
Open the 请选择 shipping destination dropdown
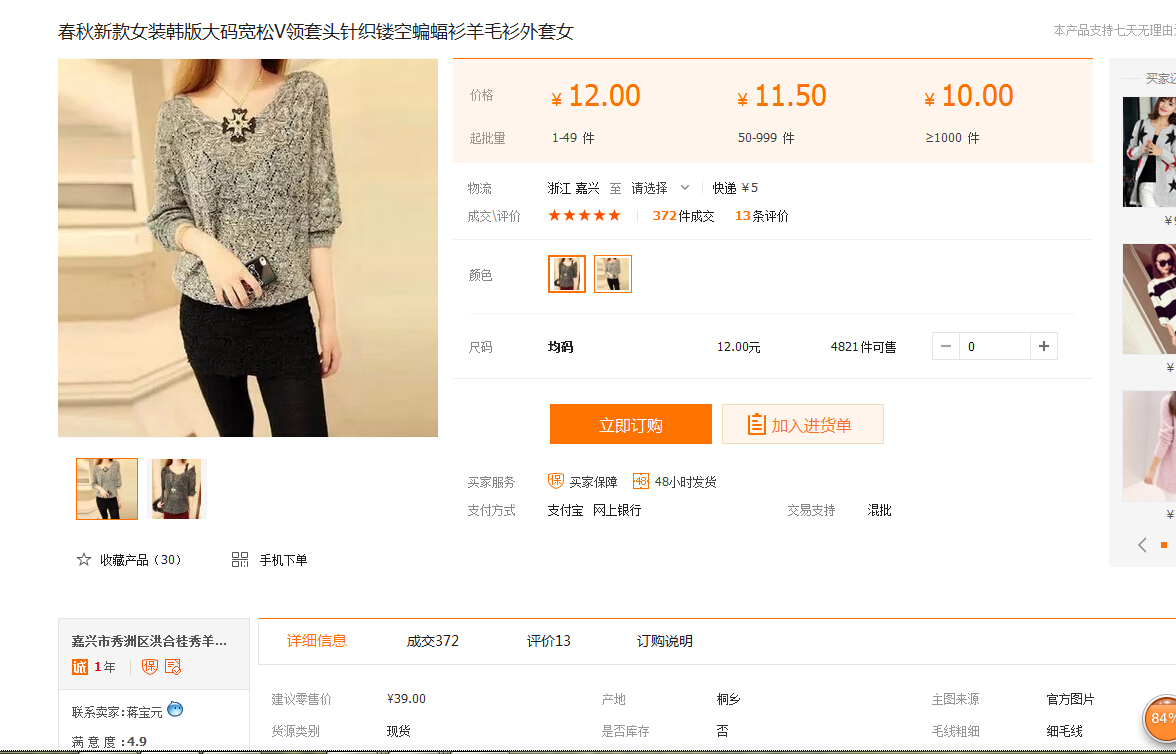pyautogui.click(x=660, y=188)
